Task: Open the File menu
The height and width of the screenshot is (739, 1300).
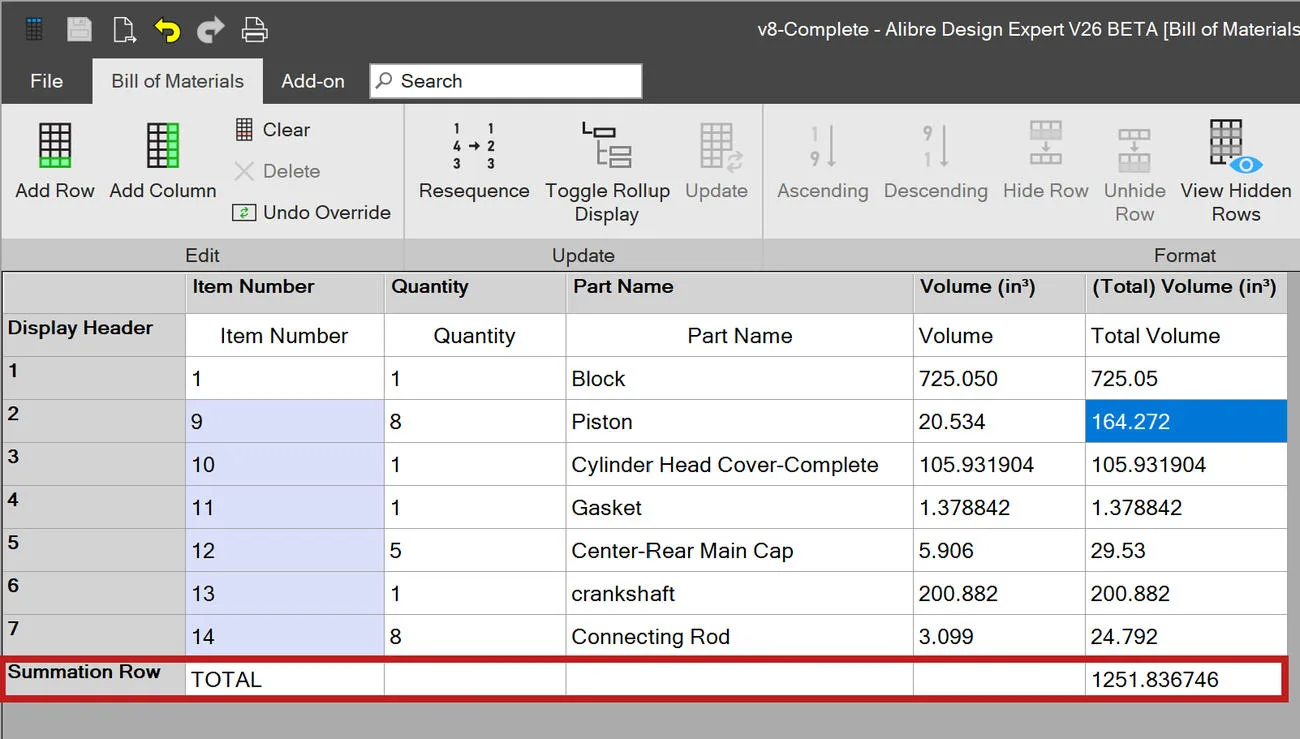Action: point(47,81)
